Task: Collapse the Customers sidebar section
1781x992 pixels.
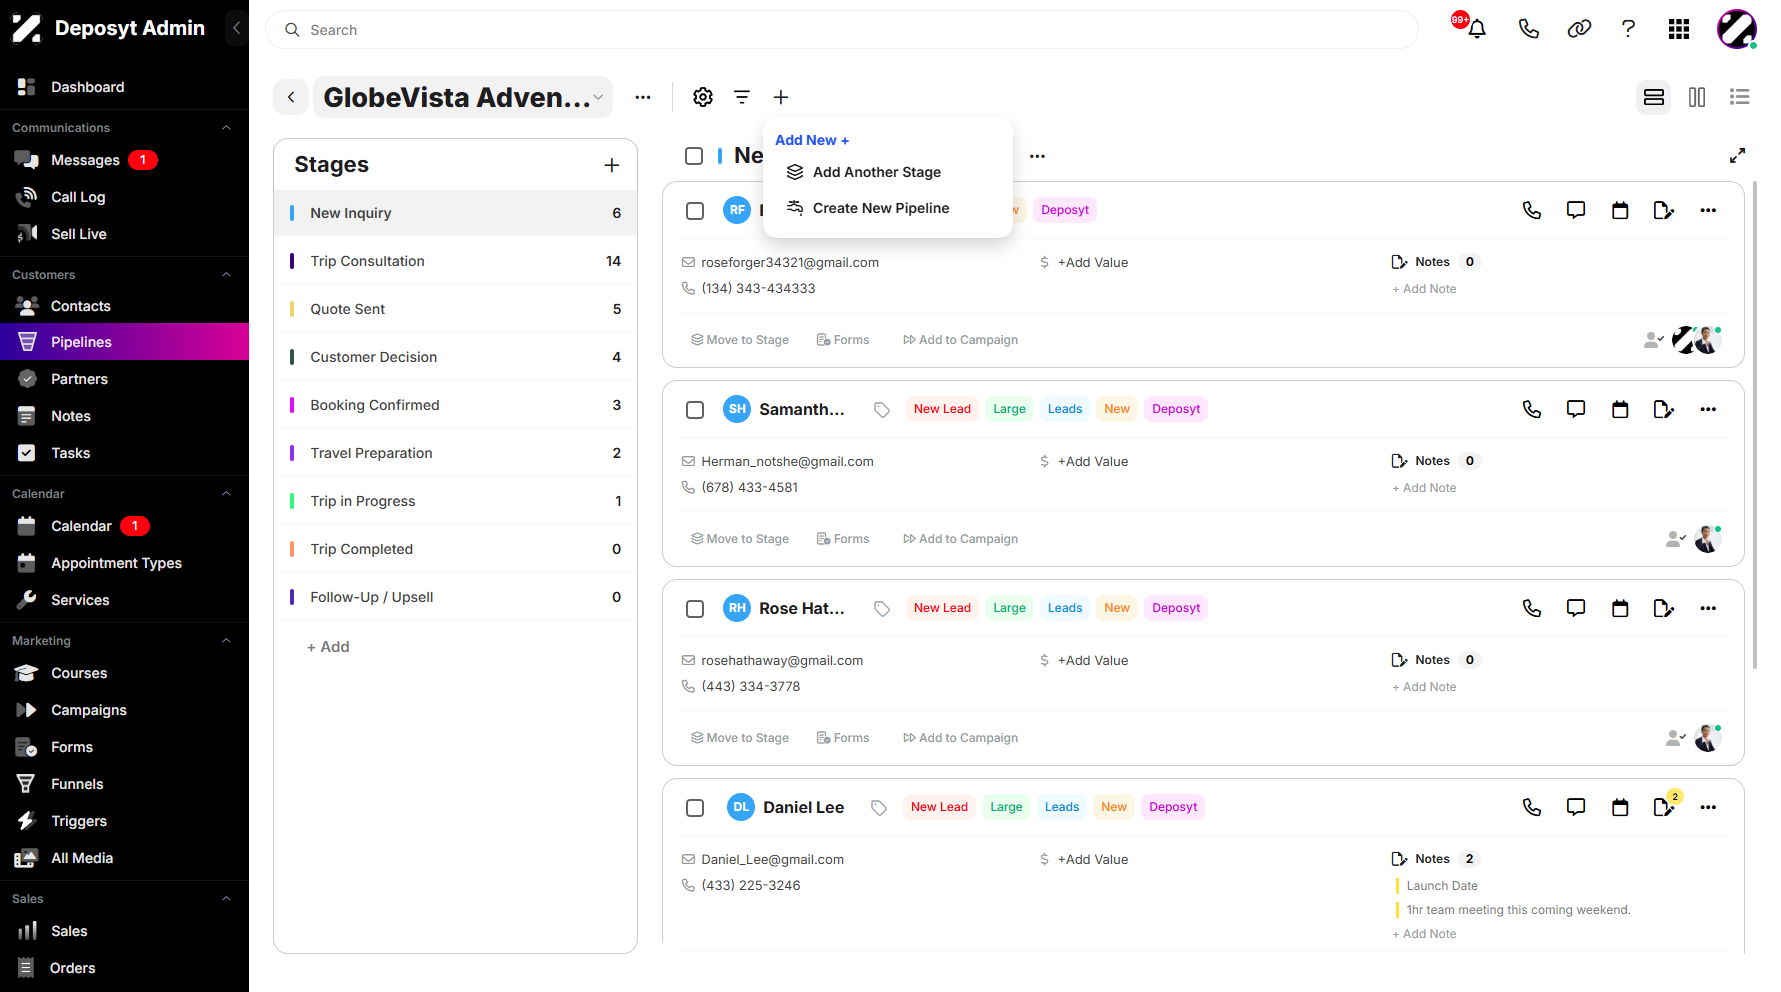Action: 226,275
